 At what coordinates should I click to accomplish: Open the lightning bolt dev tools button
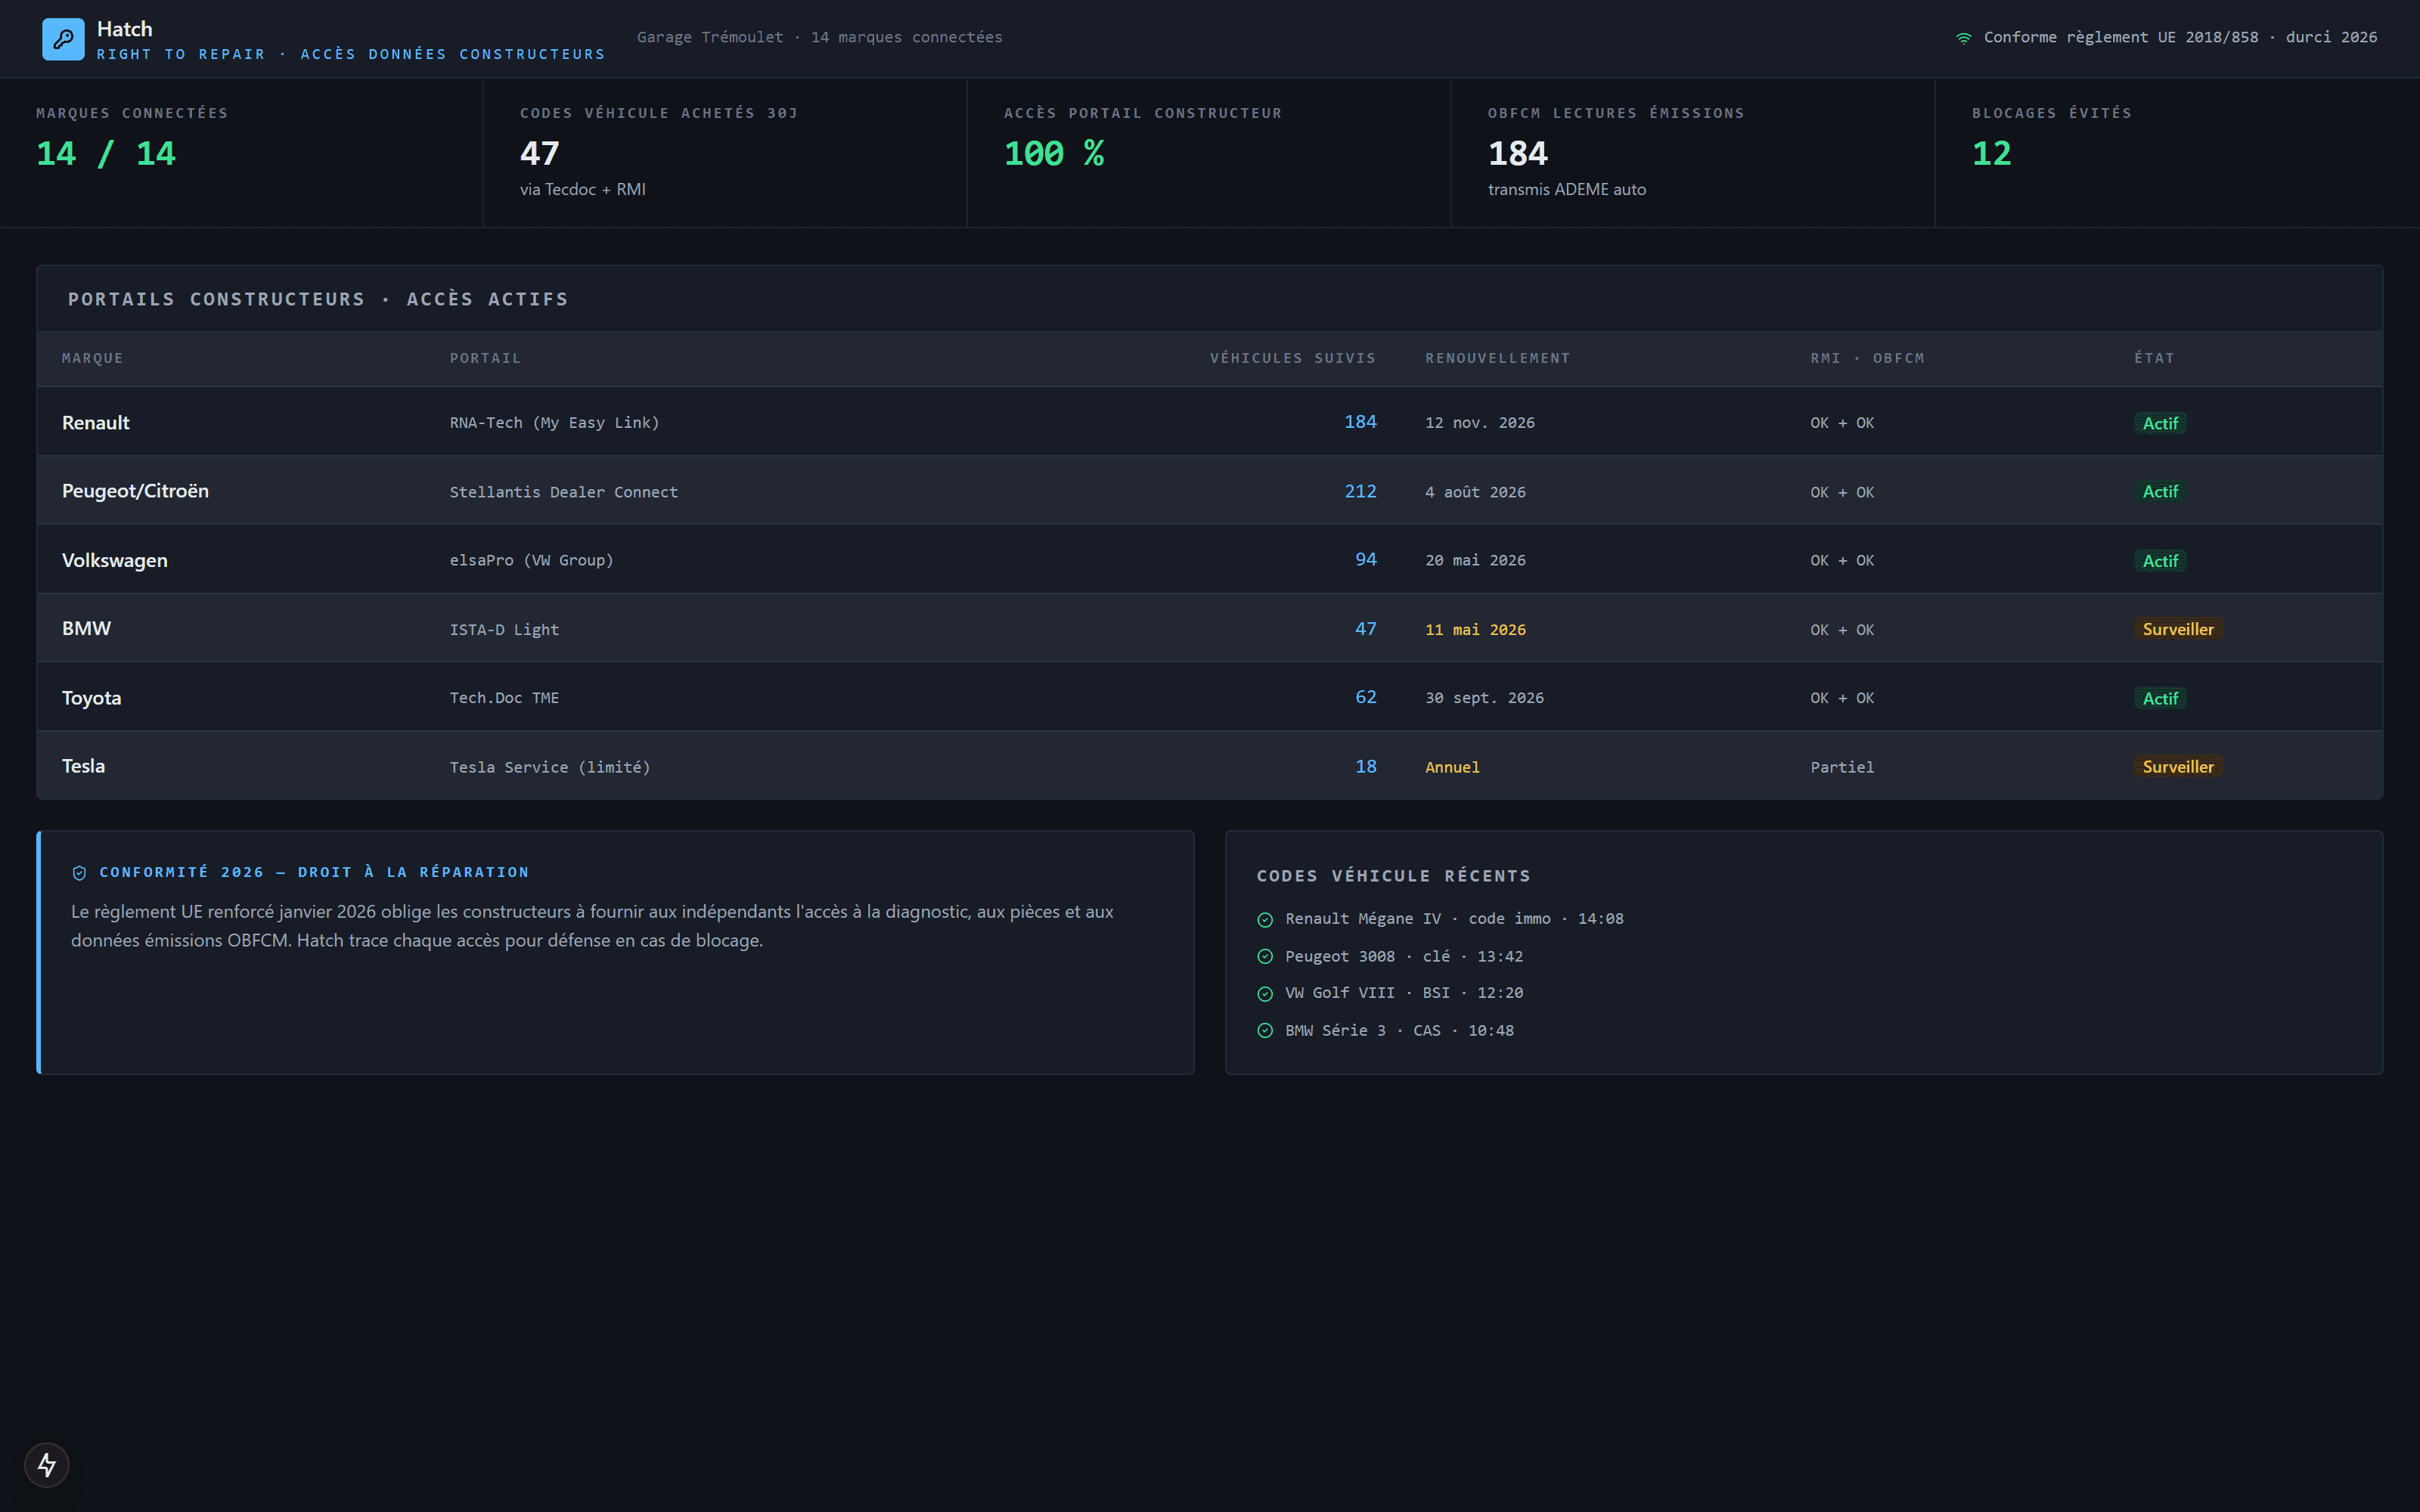47,1465
